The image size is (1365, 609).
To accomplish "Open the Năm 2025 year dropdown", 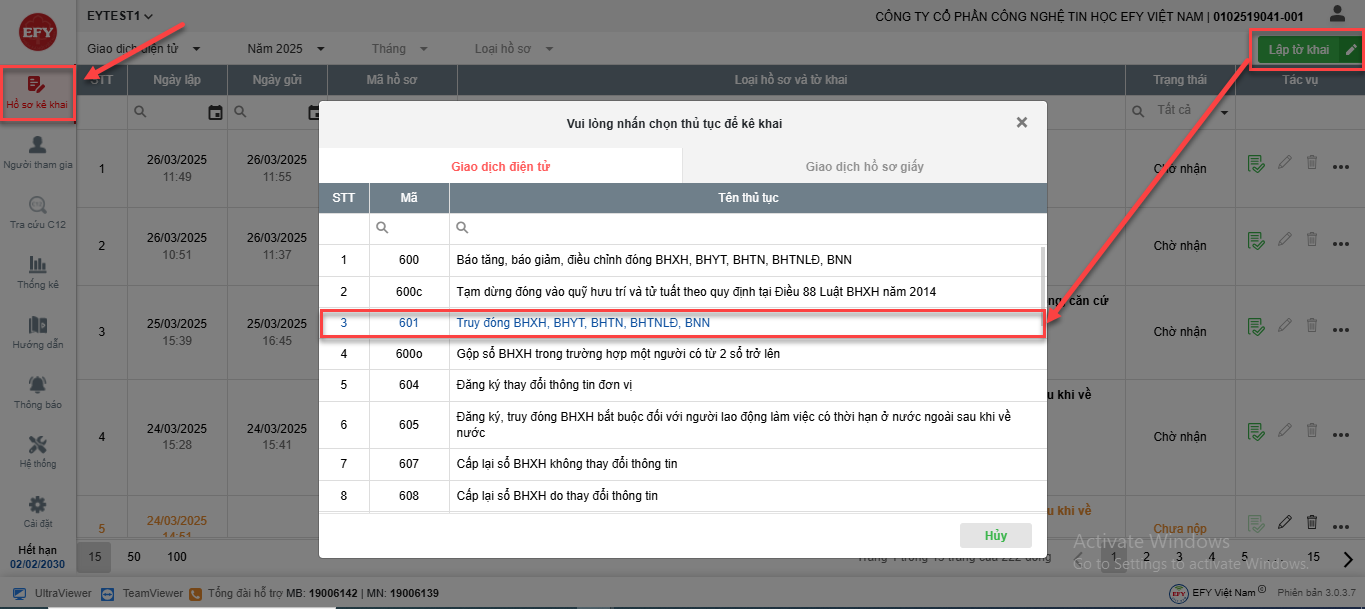I will (x=287, y=49).
